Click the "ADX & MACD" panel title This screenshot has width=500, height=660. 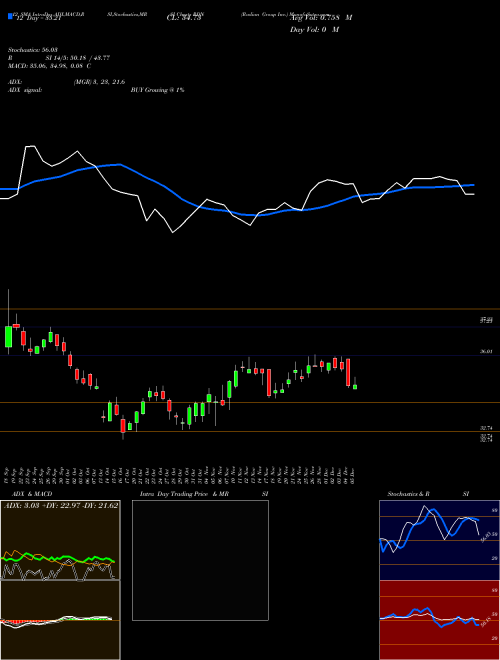click(32, 494)
